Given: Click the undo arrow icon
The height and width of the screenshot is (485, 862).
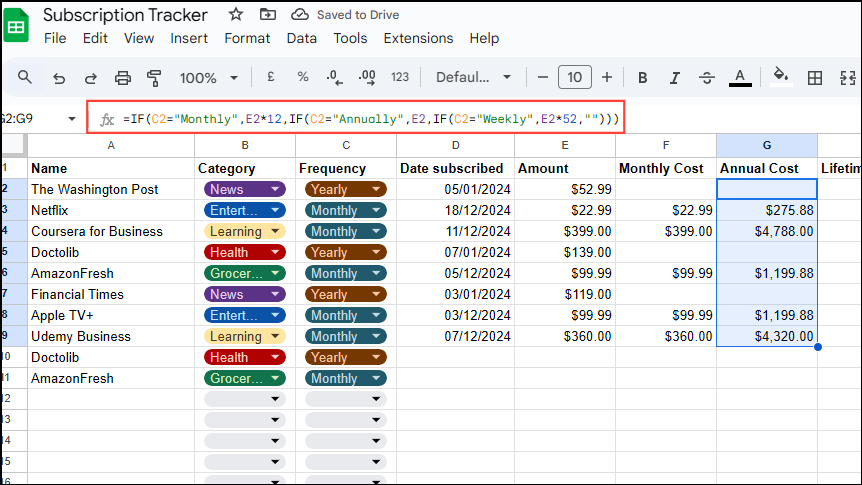Looking at the screenshot, I should 59,78.
